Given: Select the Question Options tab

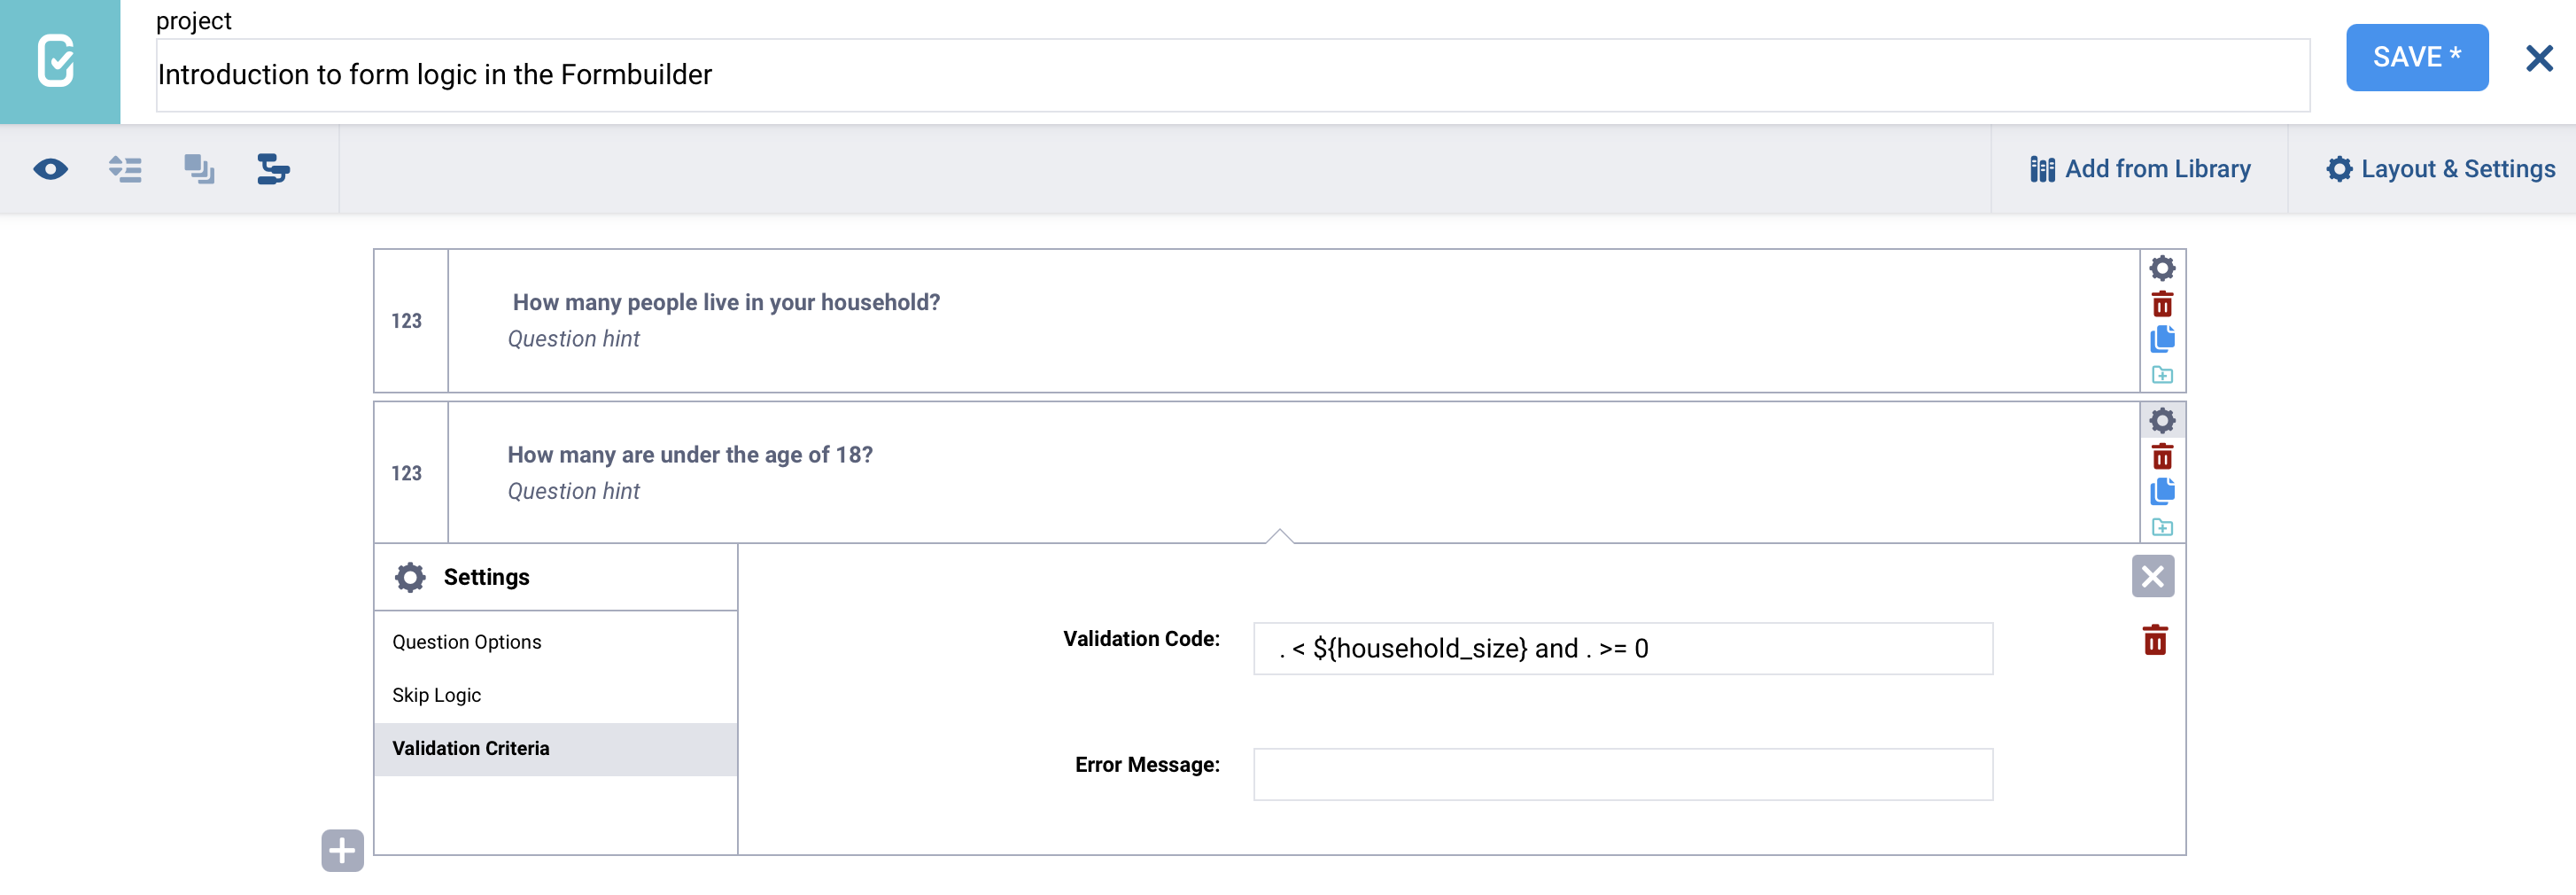Looking at the screenshot, I should [466, 642].
